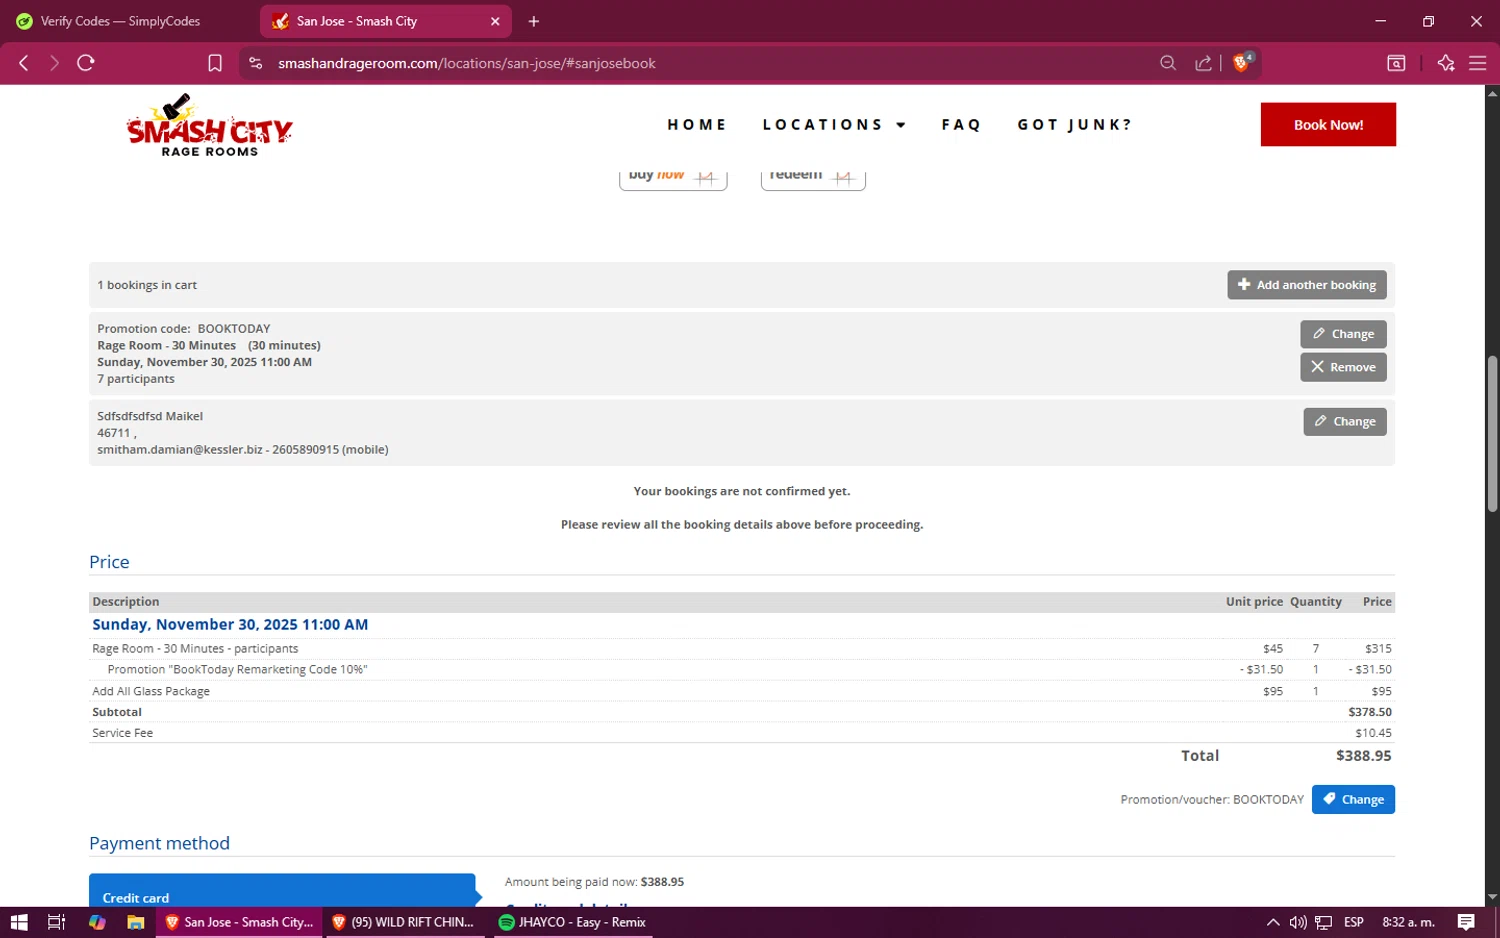This screenshot has height=938, width=1500.
Task: Click the Service Fee $10.45 value
Action: click(x=1373, y=733)
